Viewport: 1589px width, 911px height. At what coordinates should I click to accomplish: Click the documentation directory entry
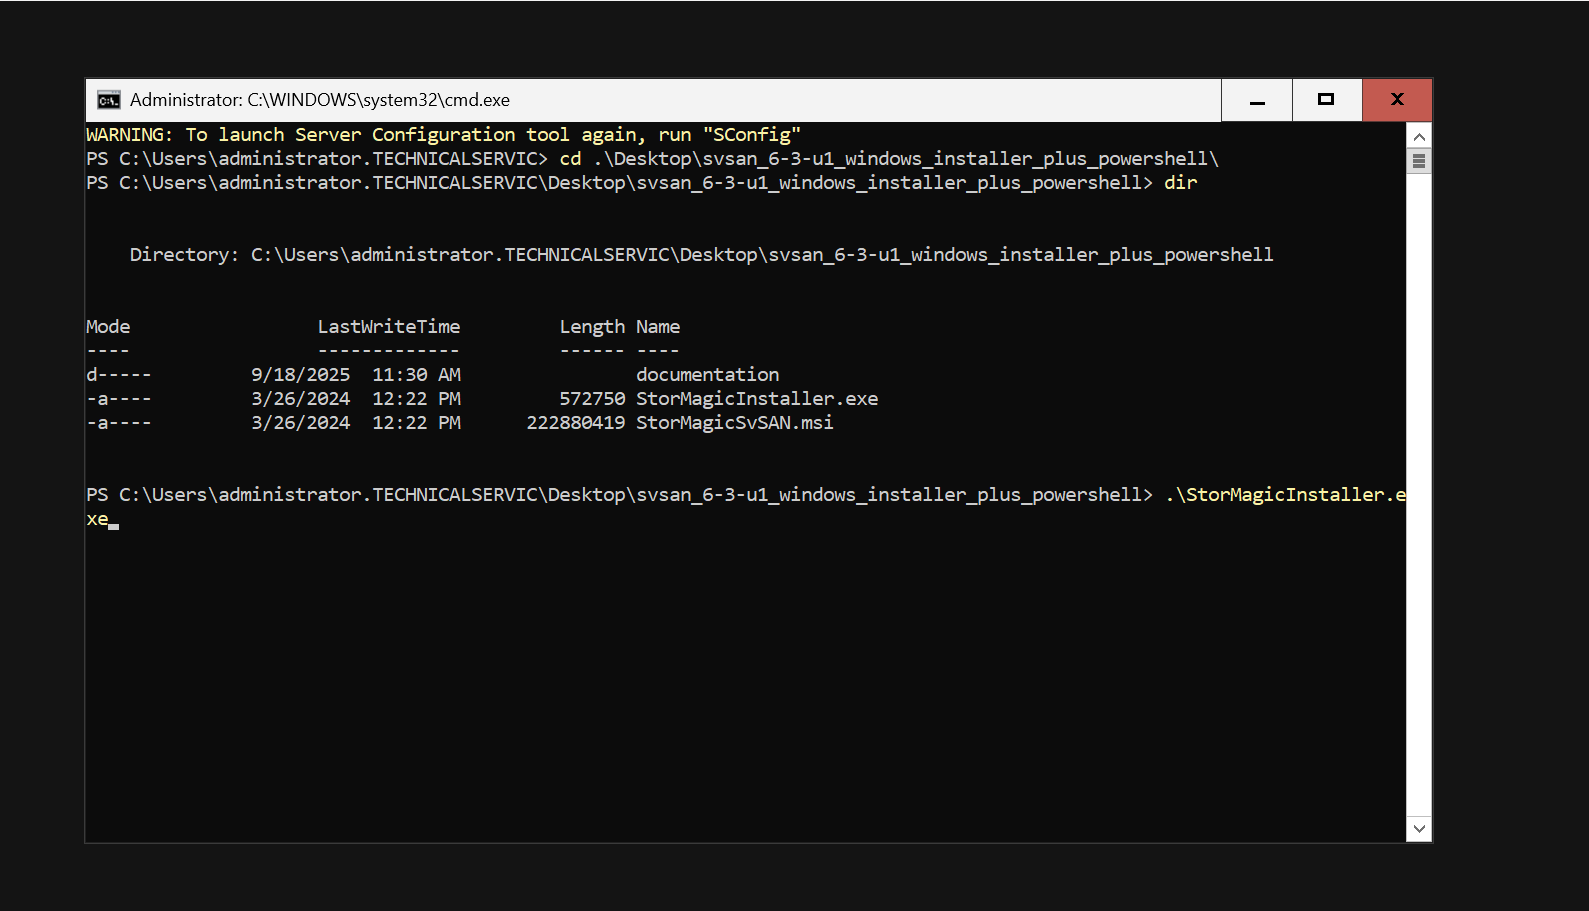[707, 375]
